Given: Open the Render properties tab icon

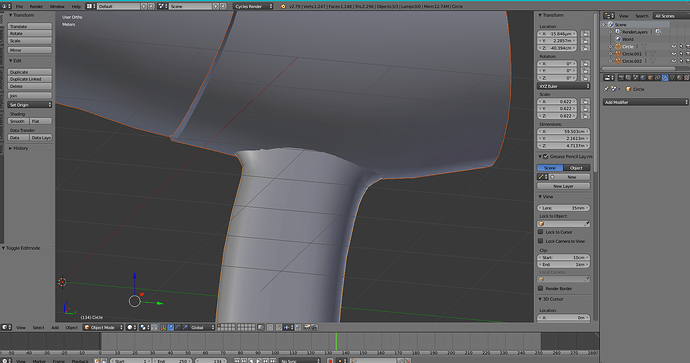Looking at the screenshot, I should (621, 77).
